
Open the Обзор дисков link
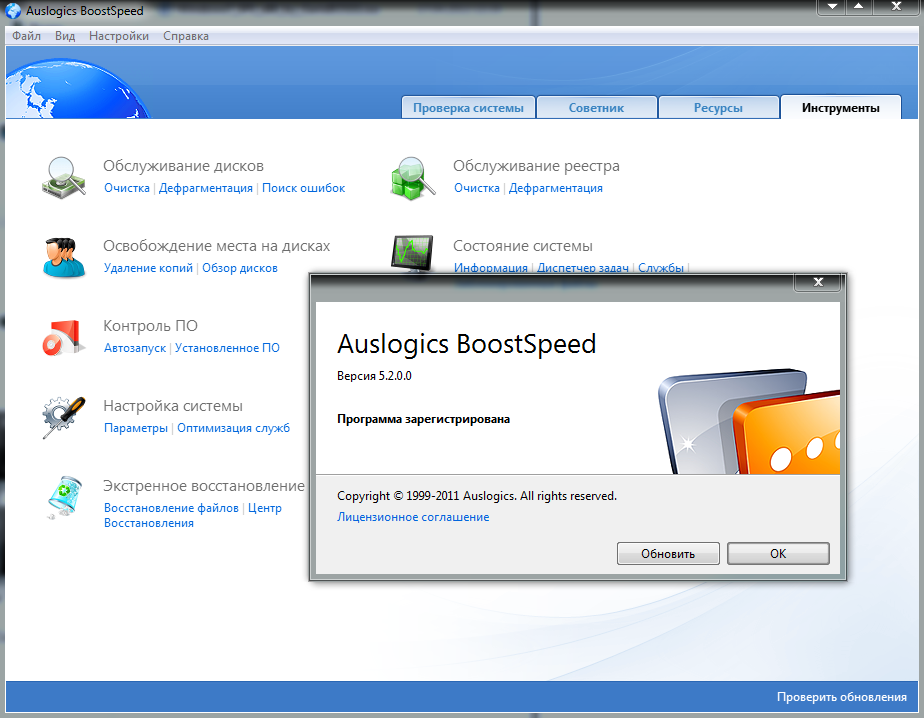[240, 268]
